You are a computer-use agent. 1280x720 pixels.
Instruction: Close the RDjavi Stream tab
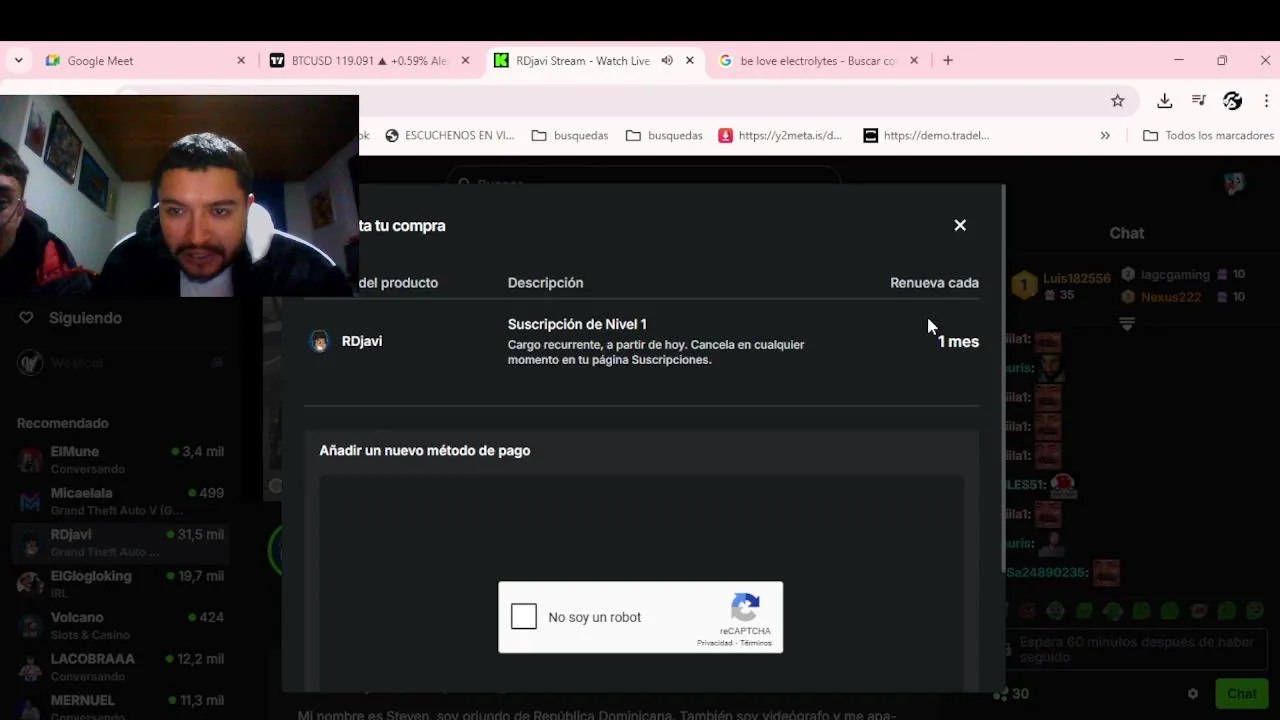pos(689,60)
